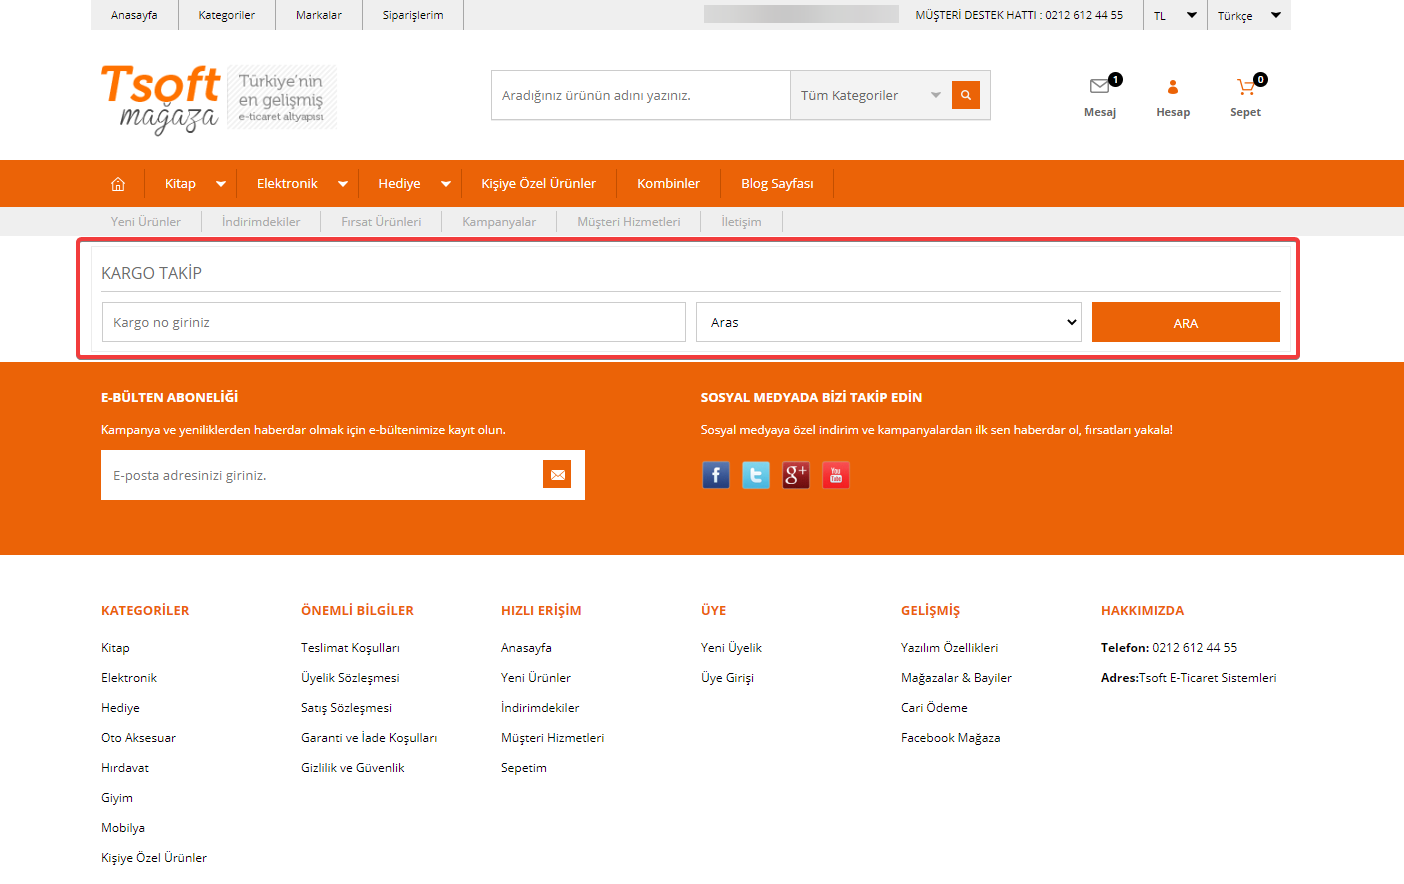Open Yeni Ürünler in the sub navigation
This screenshot has width=1404, height=884.
point(146,222)
